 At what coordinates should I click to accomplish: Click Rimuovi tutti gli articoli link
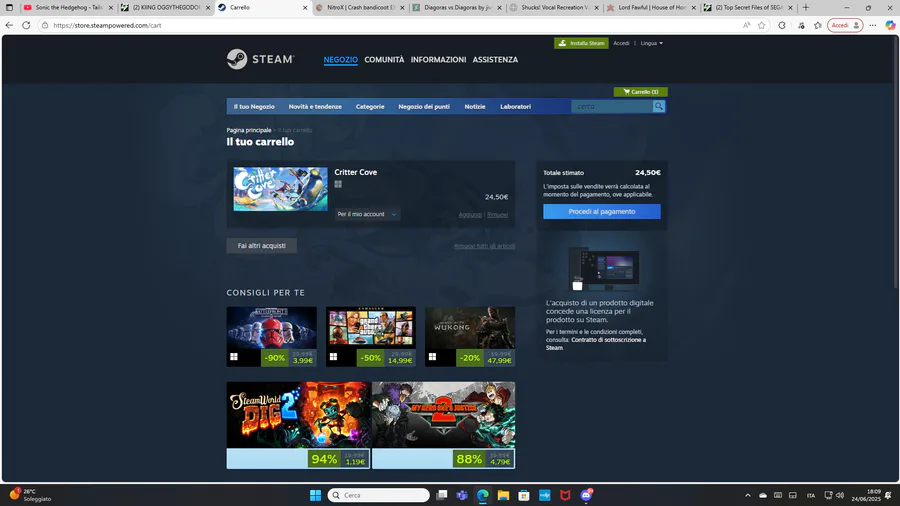click(484, 246)
